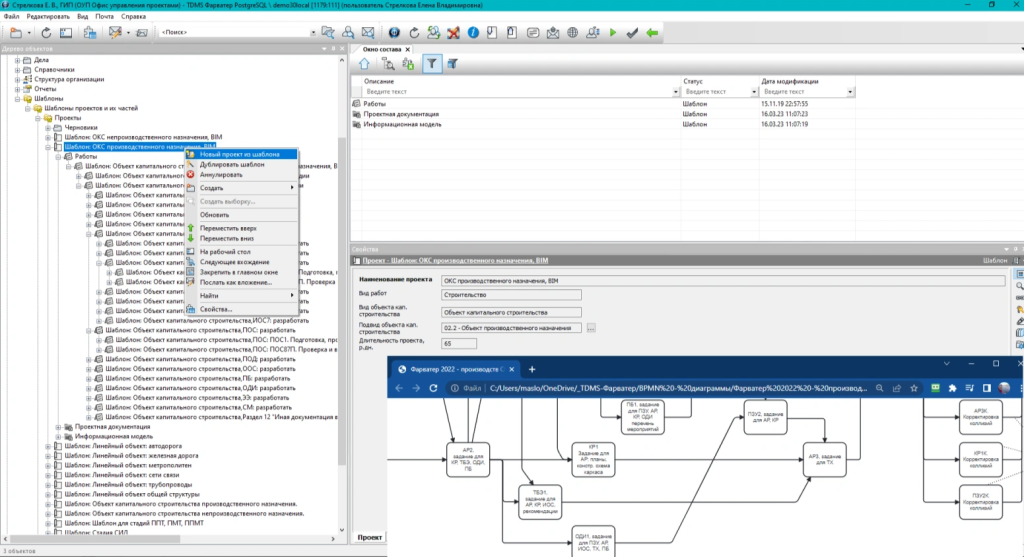Open the Статус column filter dropdown
This screenshot has width=1024, height=557.
[x=752, y=92]
